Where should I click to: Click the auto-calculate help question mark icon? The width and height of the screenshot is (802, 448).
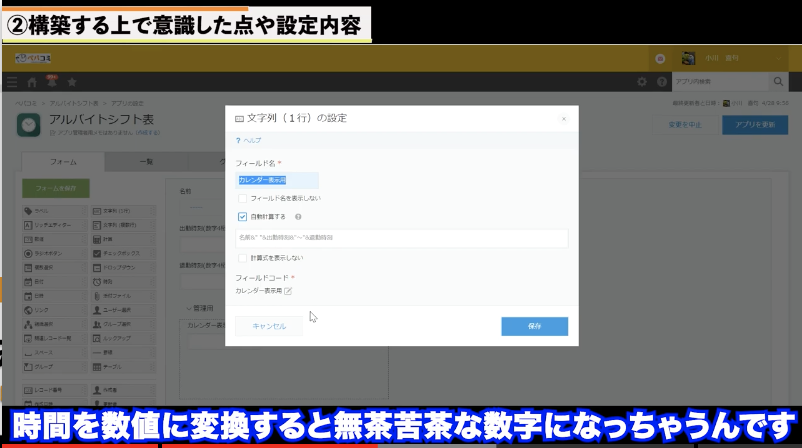(298, 215)
